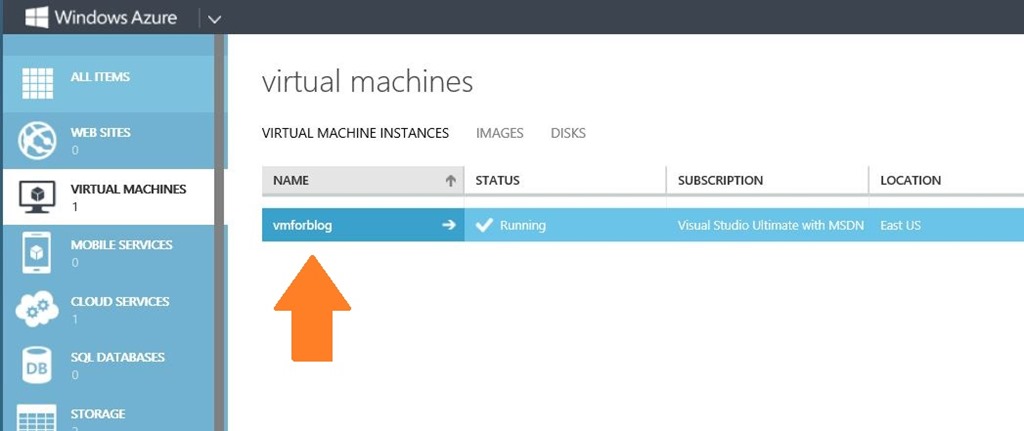Click the Running status checkmark icon
The height and width of the screenshot is (431, 1024).
484,225
